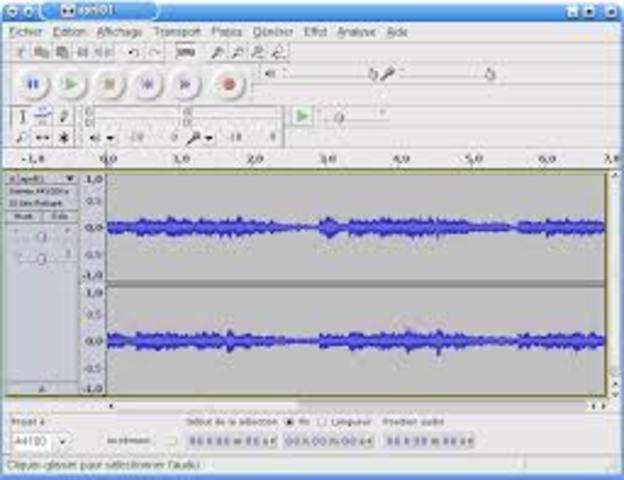Viewport: 624px width, 480px height.
Task: Click the input meter microphone icon
Action: [194, 138]
